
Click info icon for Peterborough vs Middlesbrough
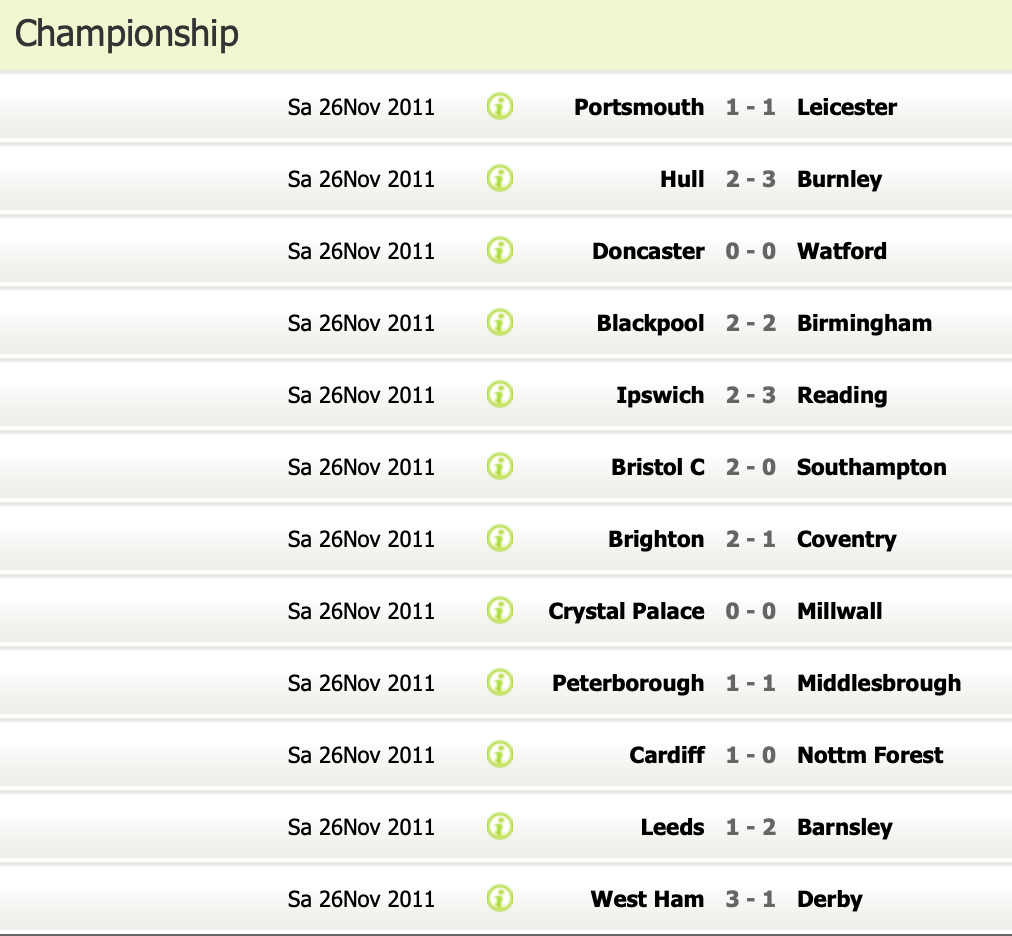(500, 682)
